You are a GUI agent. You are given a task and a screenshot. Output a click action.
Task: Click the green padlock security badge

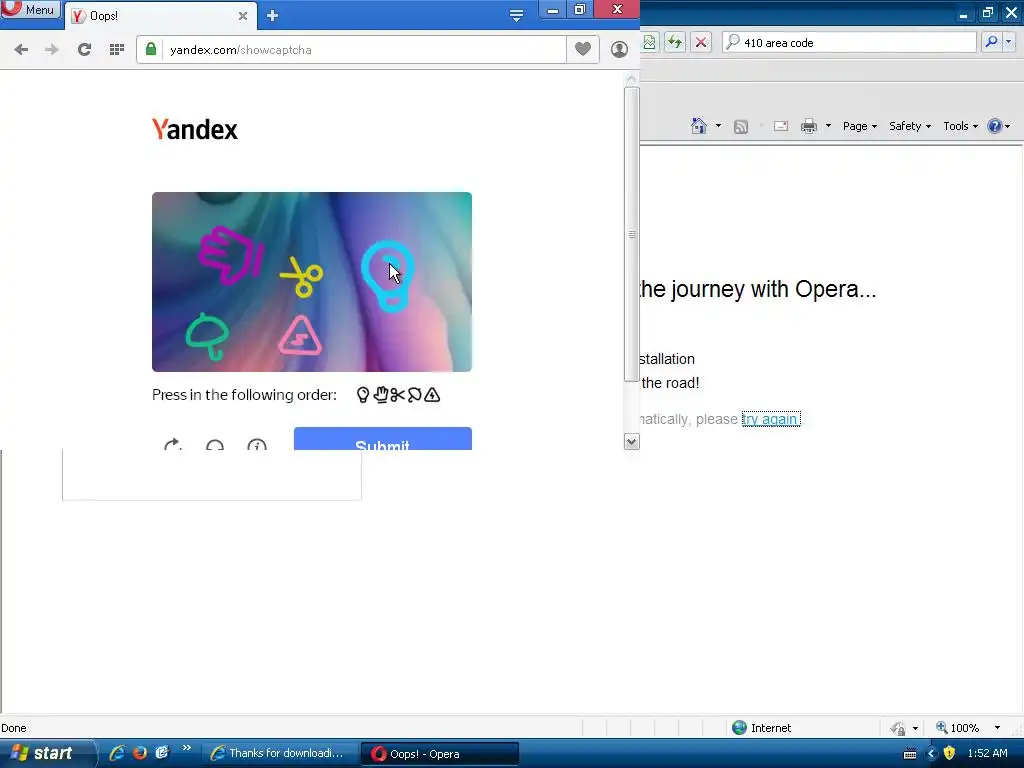[151, 50]
